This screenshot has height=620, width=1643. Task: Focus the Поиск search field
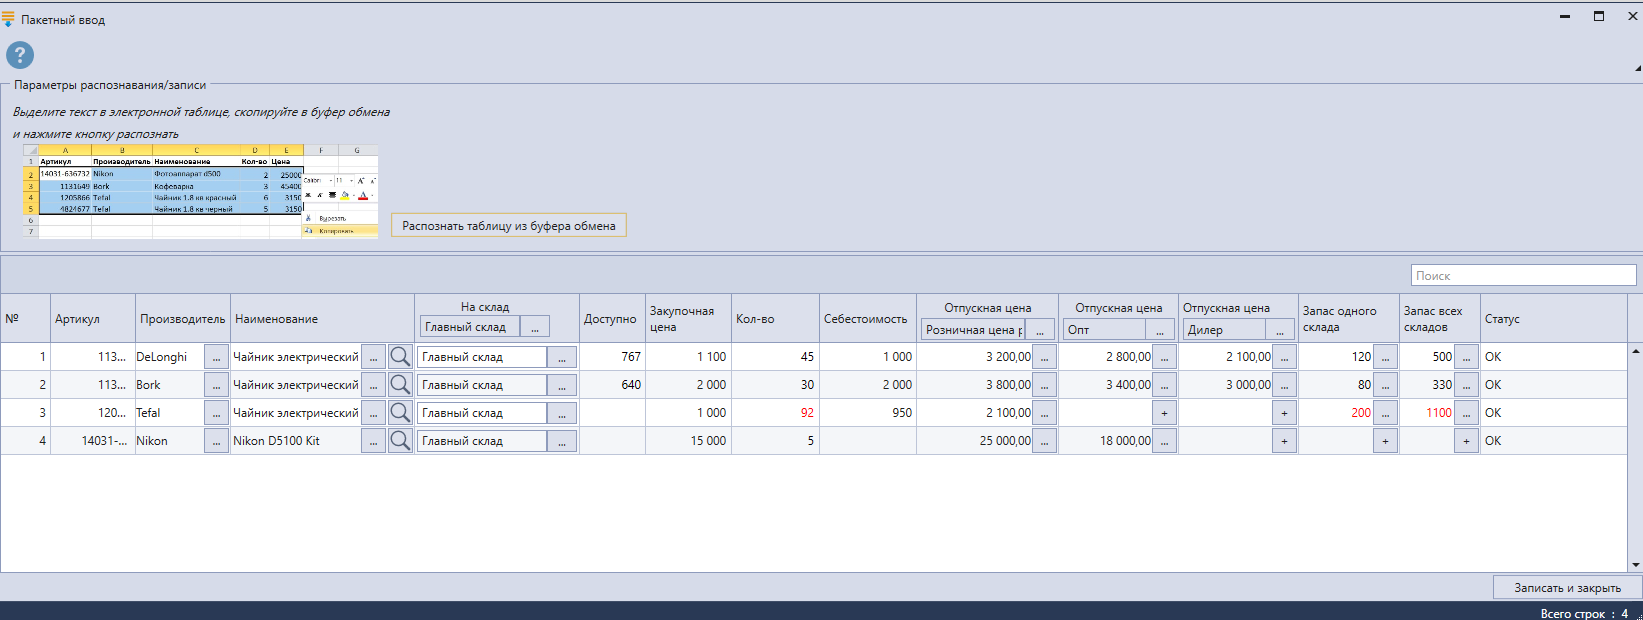pos(1524,275)
